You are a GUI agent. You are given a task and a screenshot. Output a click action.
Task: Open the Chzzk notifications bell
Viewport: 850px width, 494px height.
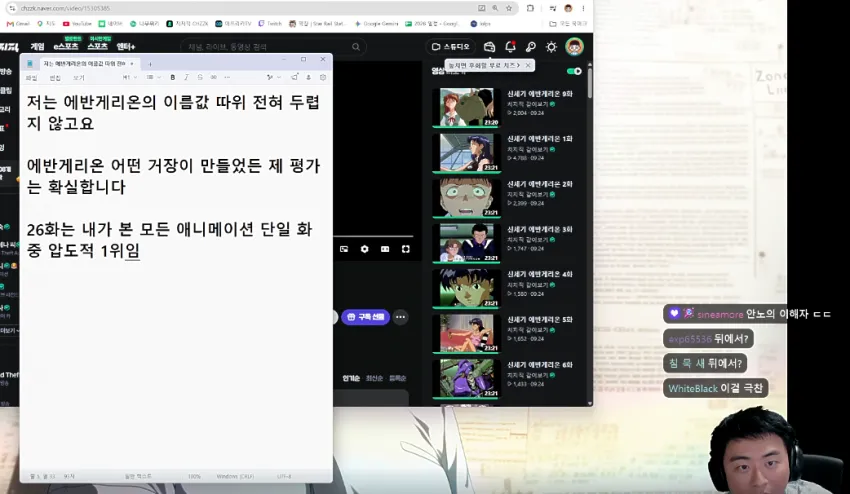point(510,47)
